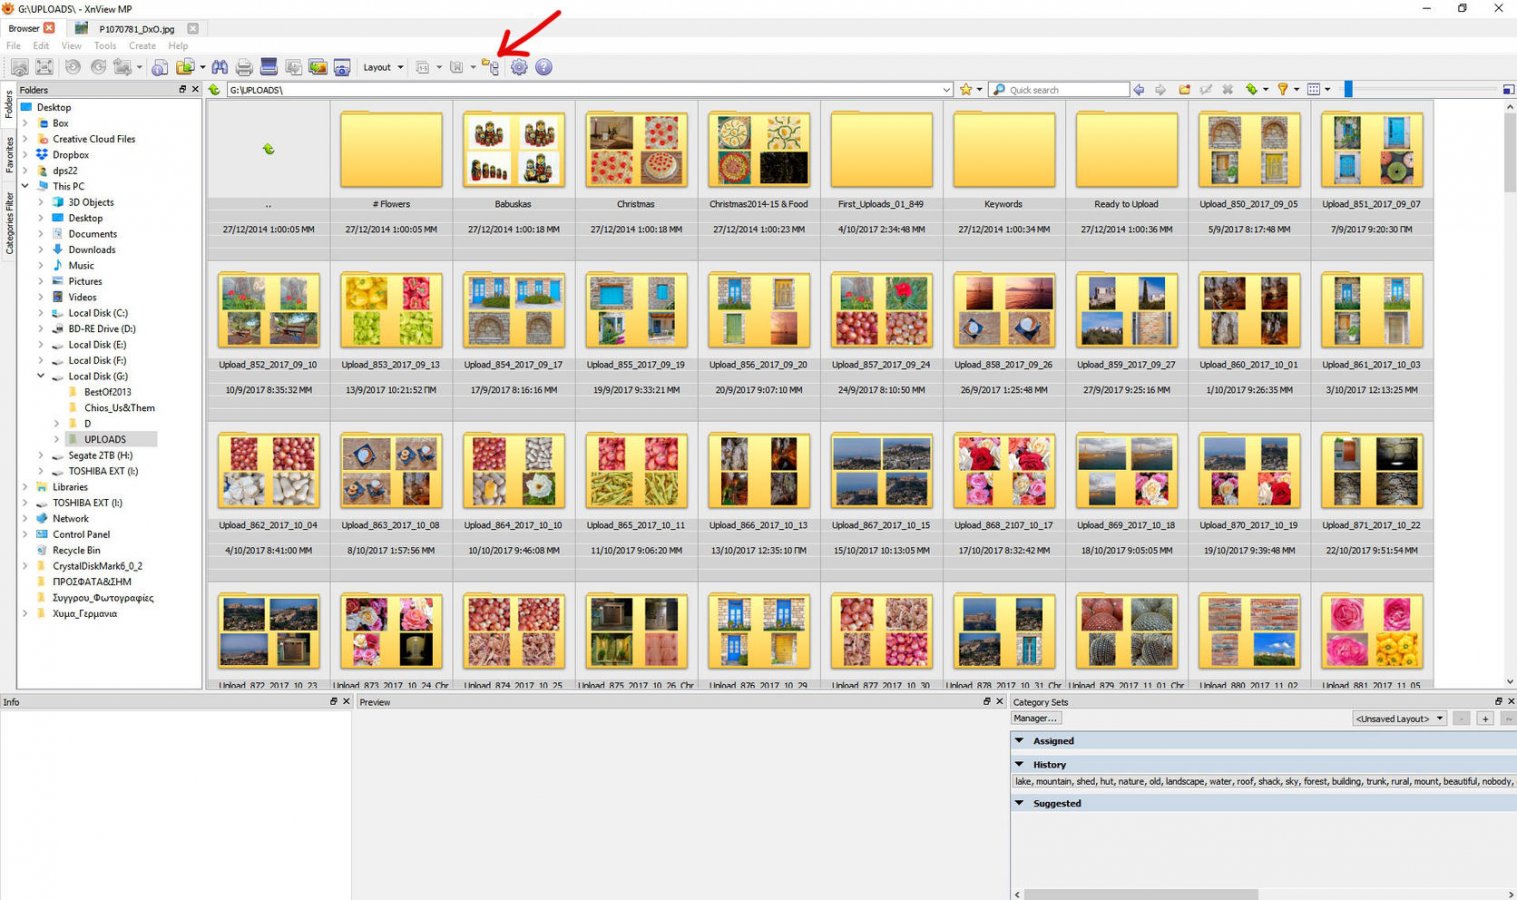1517x900 pixels.
Task: Switch to the P1070781_DxO.jpg tab
Action: [x=136, y=29]
